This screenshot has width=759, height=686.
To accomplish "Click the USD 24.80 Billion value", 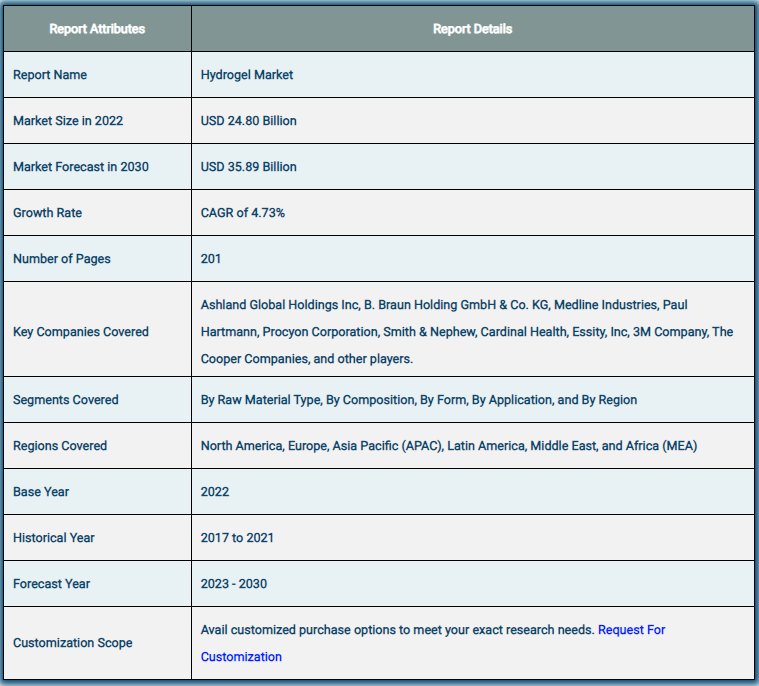I will click(x=249, y=121).
